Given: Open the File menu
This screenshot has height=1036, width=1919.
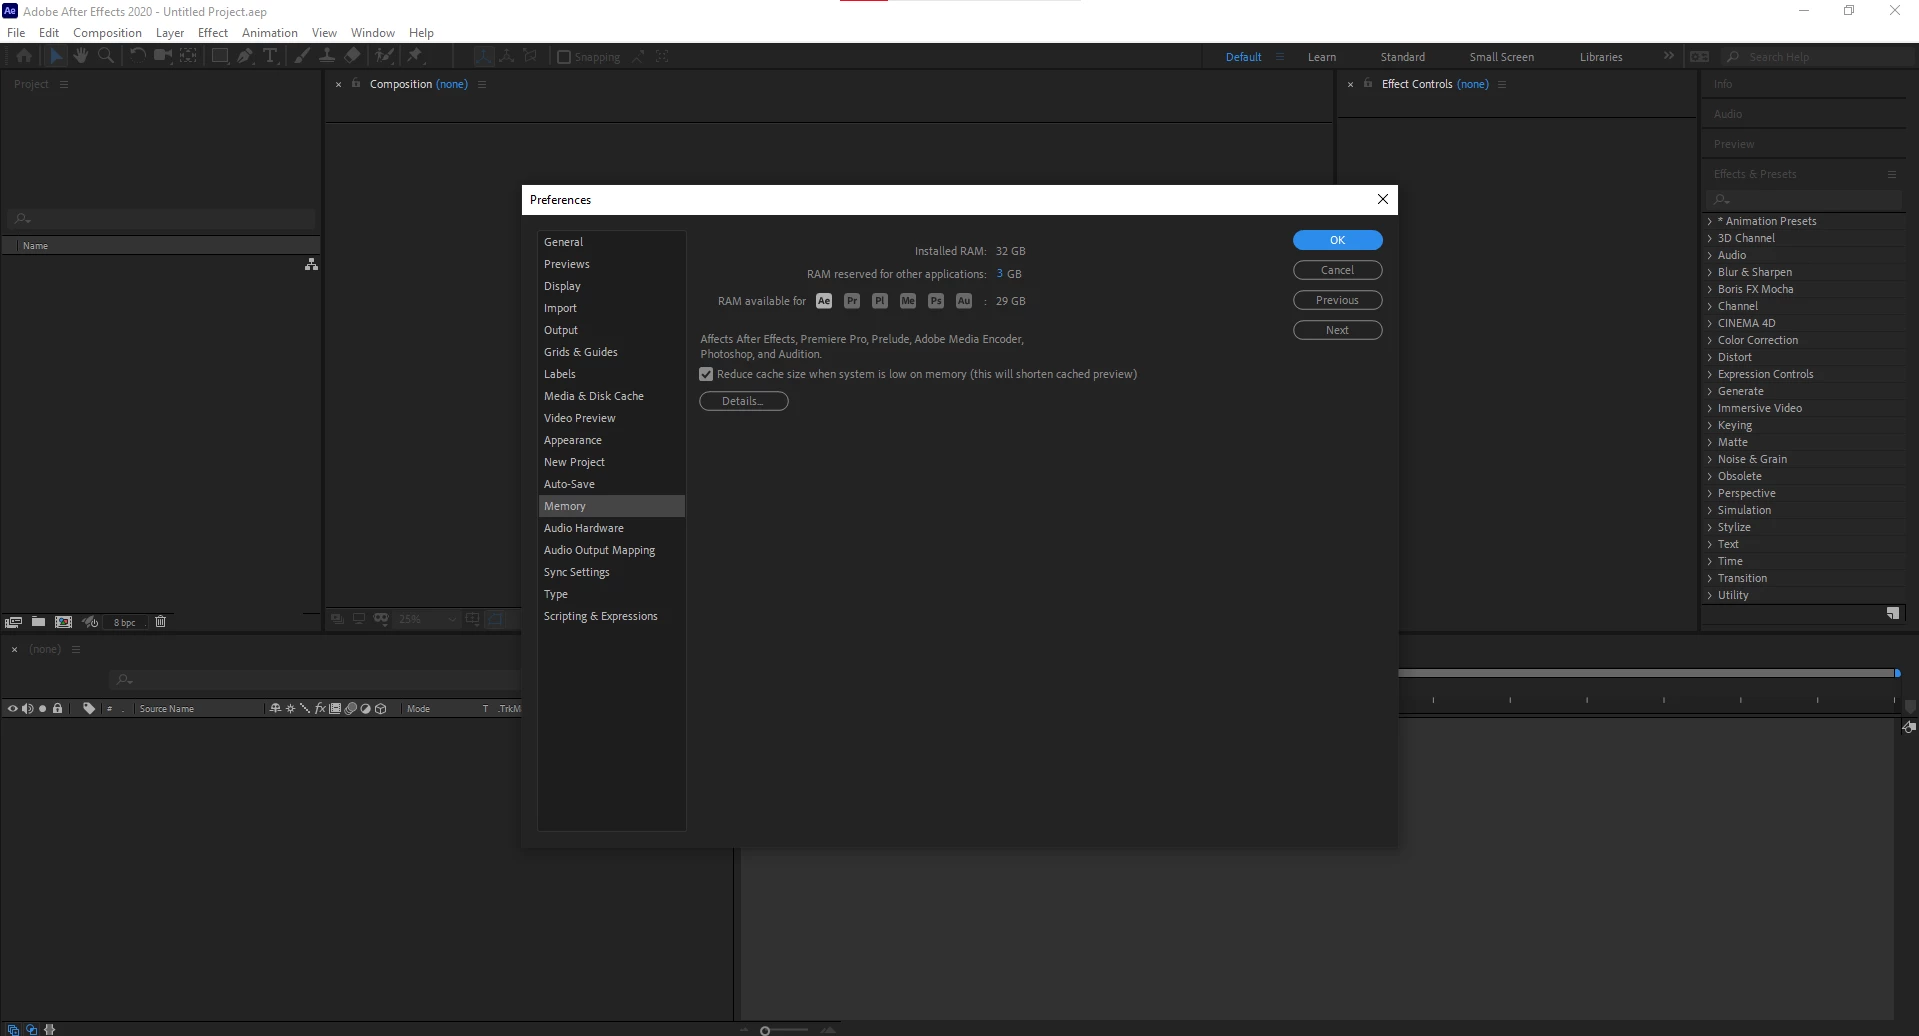Looking at the screenshot, I should click(16, 33).
